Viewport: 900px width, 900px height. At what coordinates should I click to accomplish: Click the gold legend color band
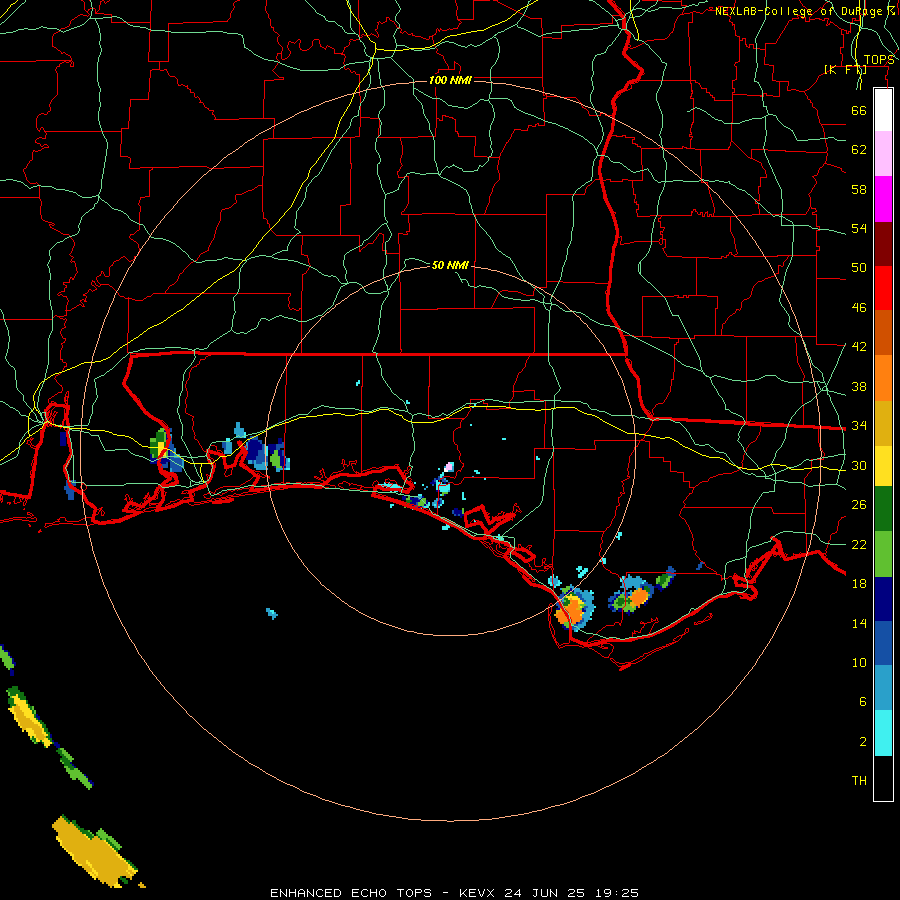click(883, 424)
